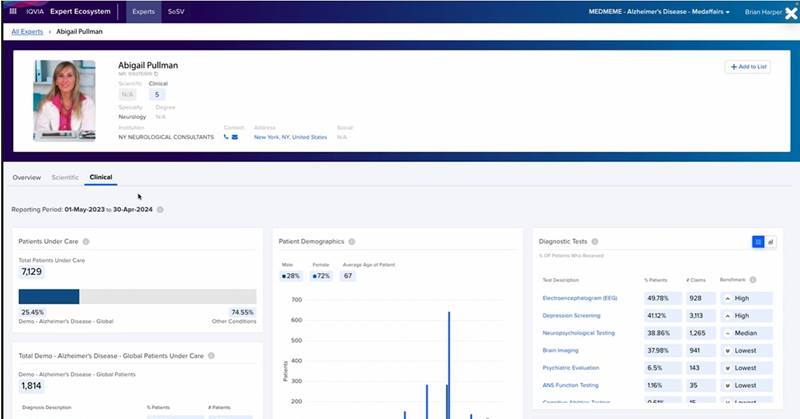Viewport: 800px width, 419px height.
Task: Click the email envelope contact icon
Action: pyautogui.click(x=235, y=137)
